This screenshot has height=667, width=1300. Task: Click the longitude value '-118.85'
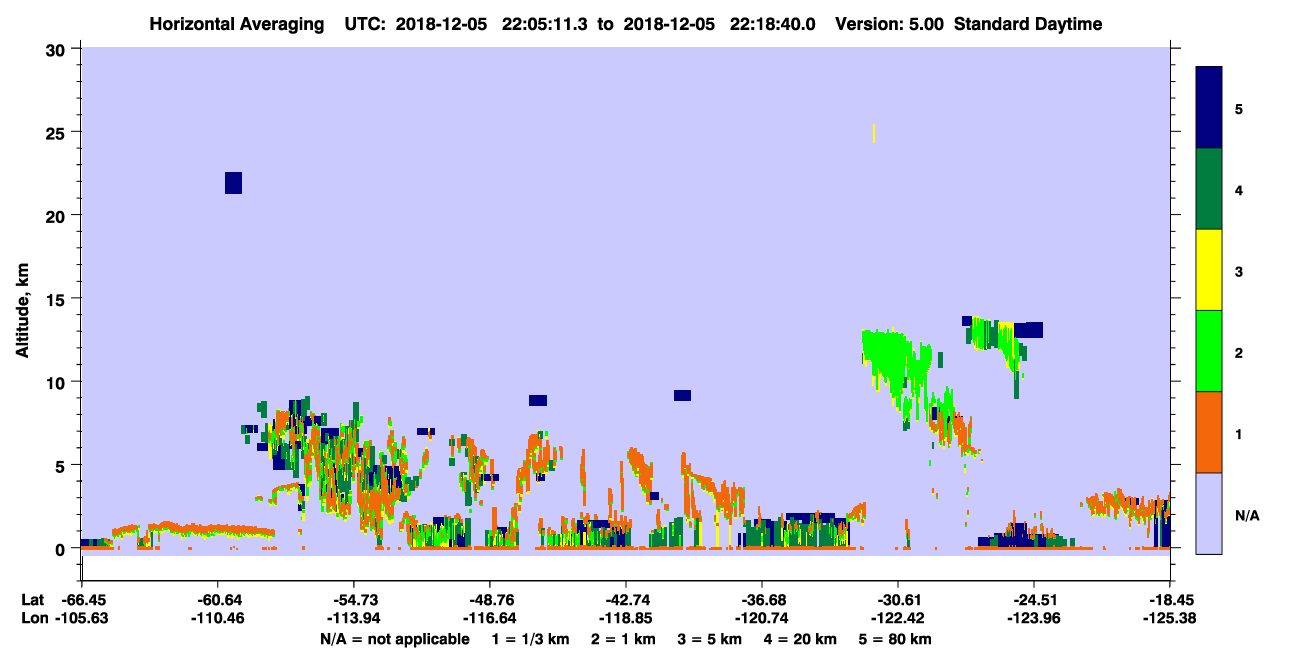[626, 618]
